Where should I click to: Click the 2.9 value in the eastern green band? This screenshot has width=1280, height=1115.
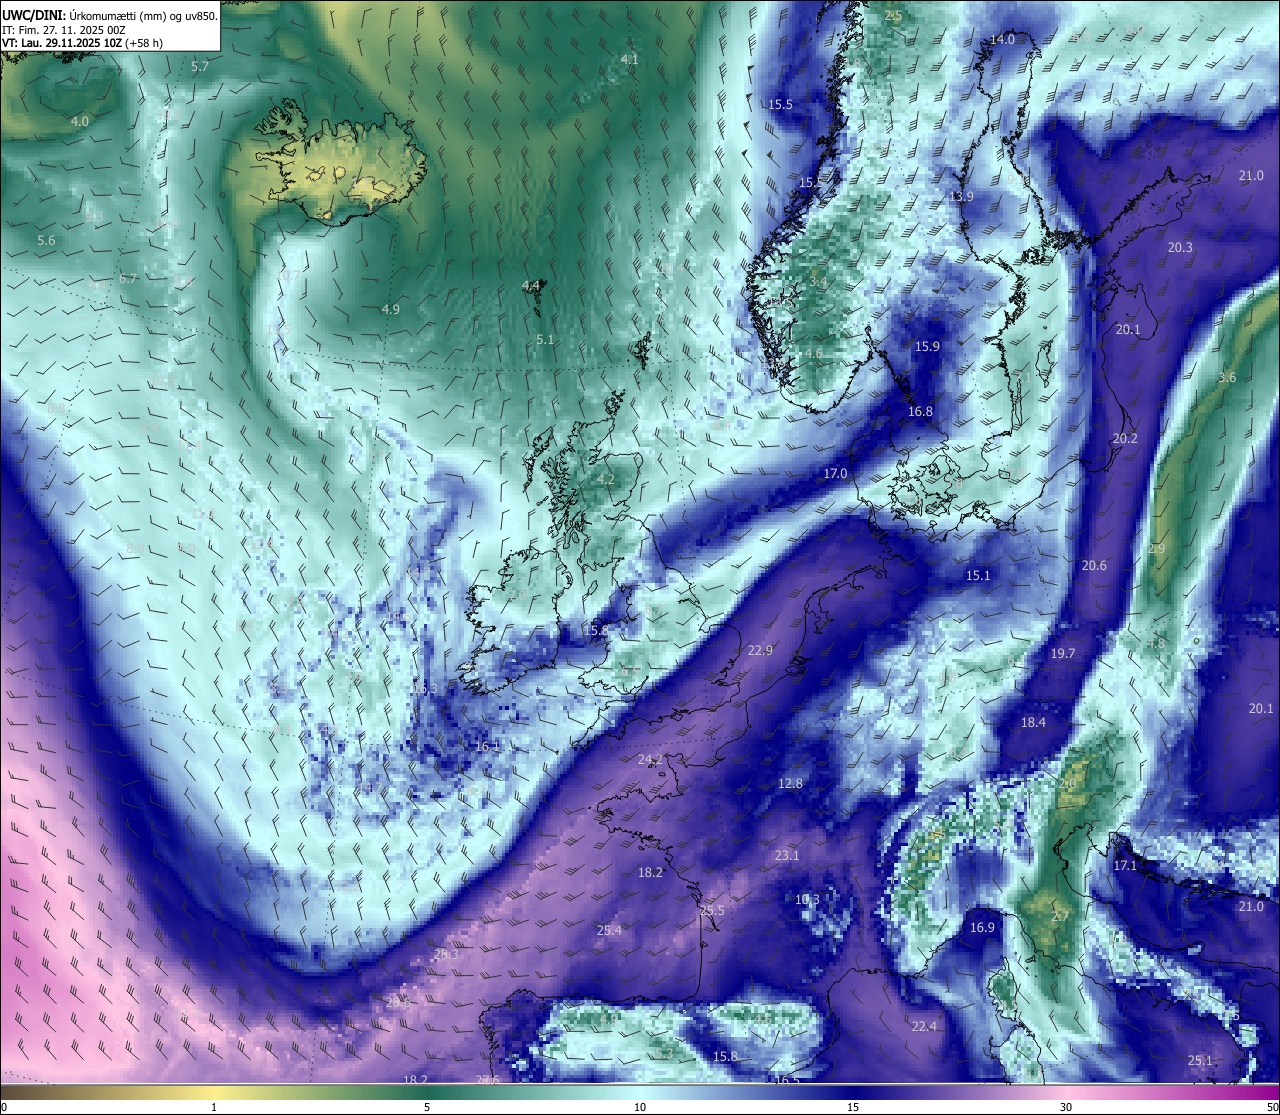click(1157, 550)
